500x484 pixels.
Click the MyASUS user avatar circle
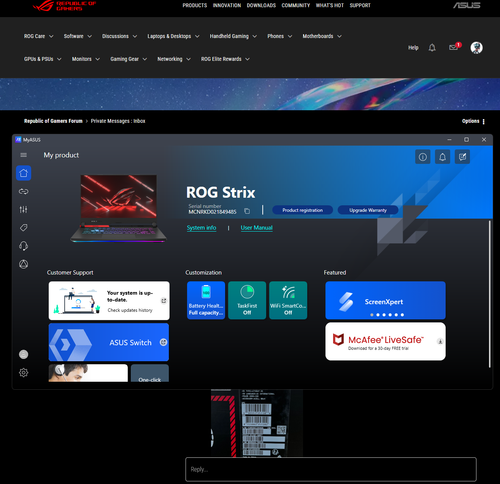tap(23, 354)
